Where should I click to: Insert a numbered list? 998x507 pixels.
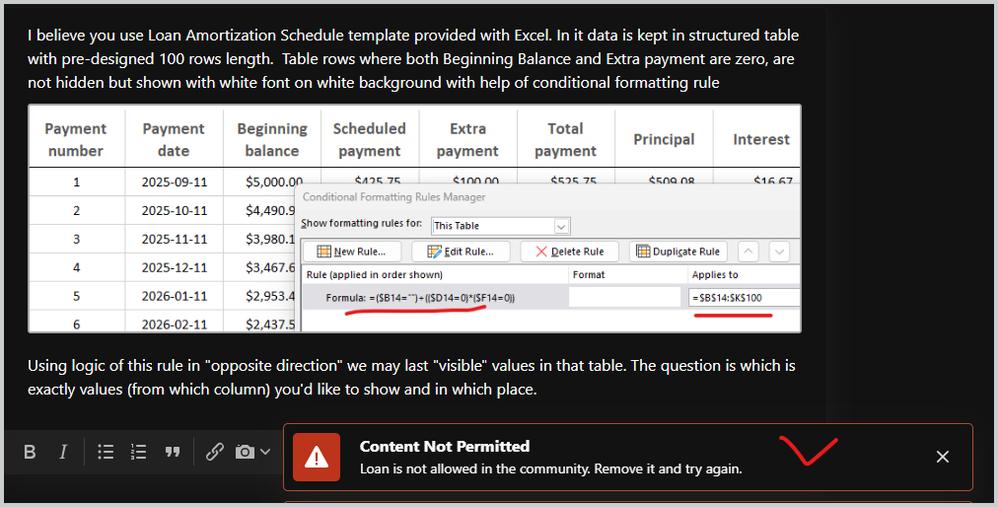pyautogui.click(x=139, y=452)
